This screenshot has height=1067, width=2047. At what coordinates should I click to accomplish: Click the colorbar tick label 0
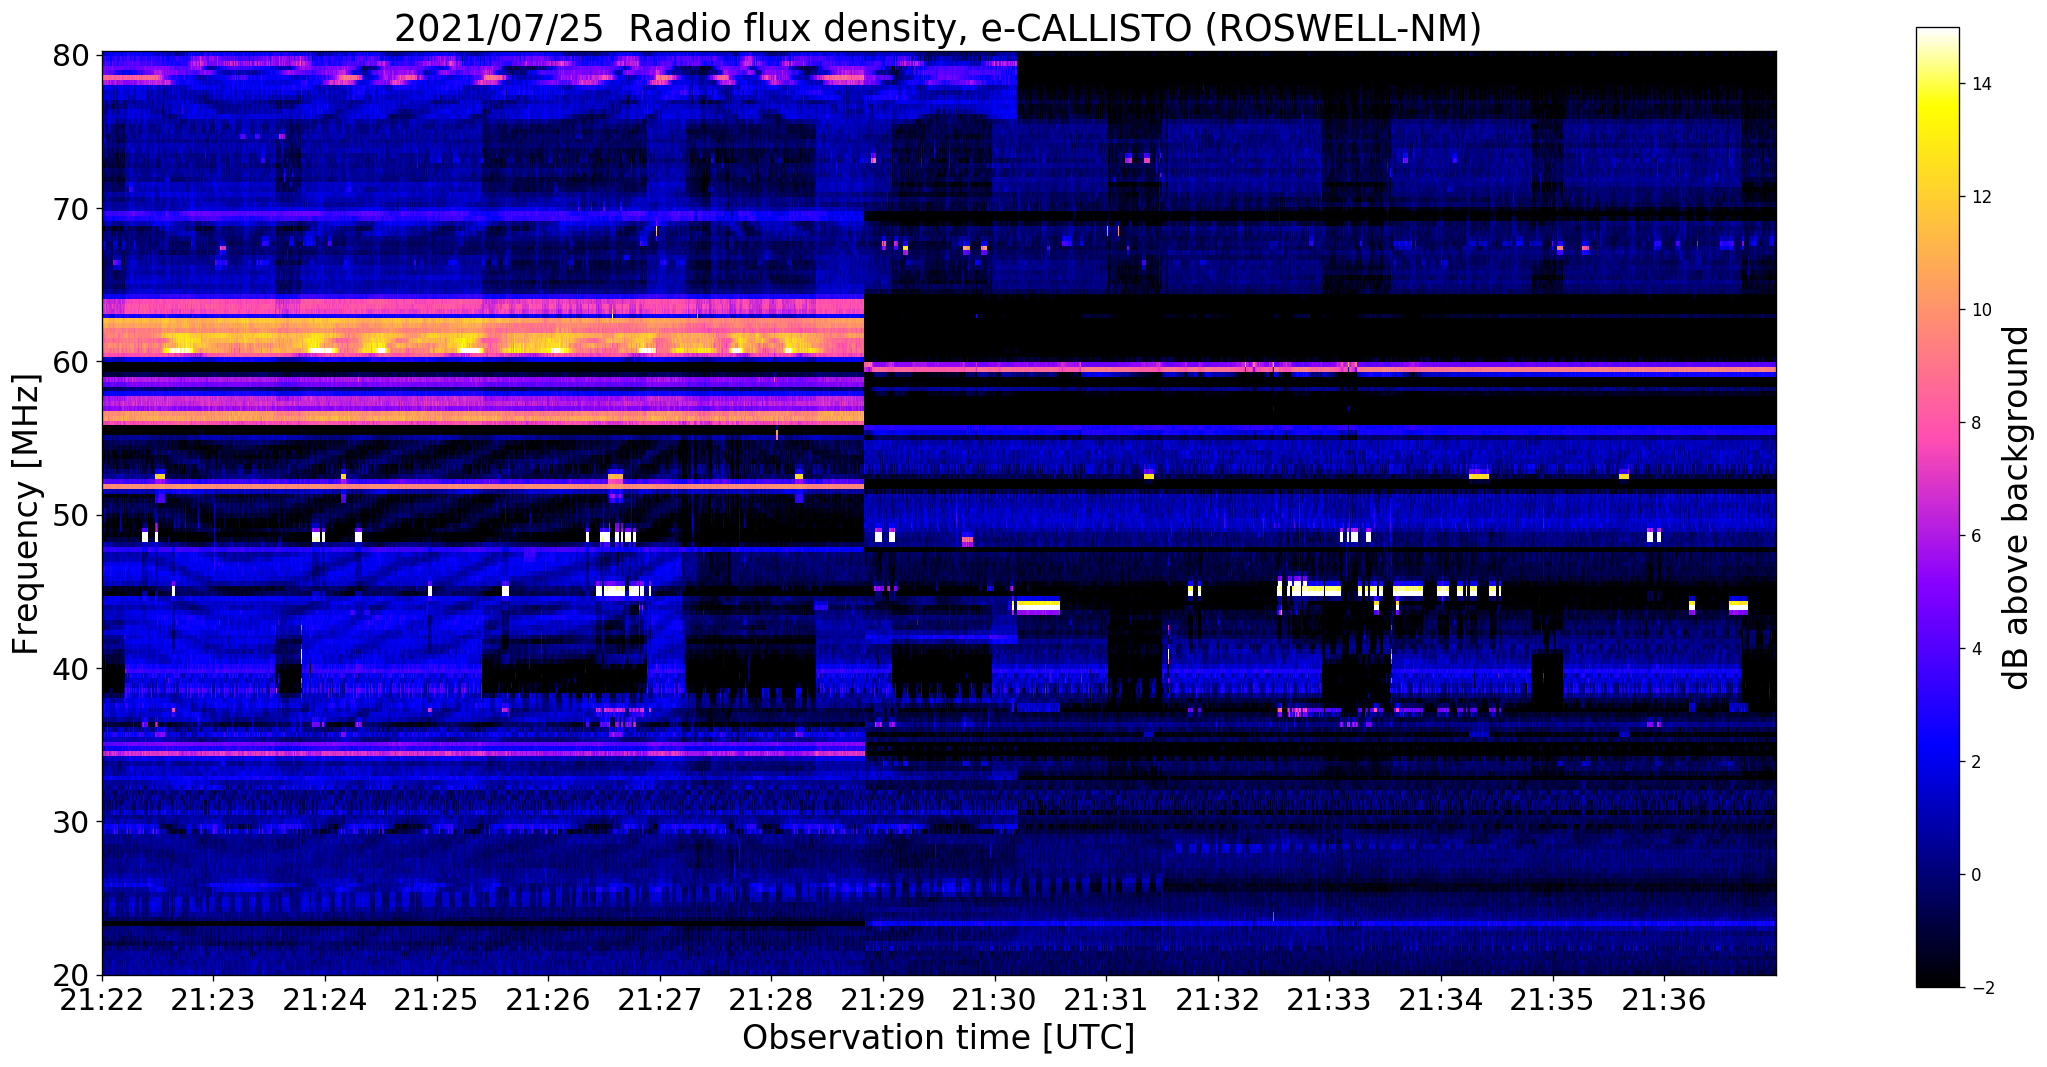coord(1975,875)
